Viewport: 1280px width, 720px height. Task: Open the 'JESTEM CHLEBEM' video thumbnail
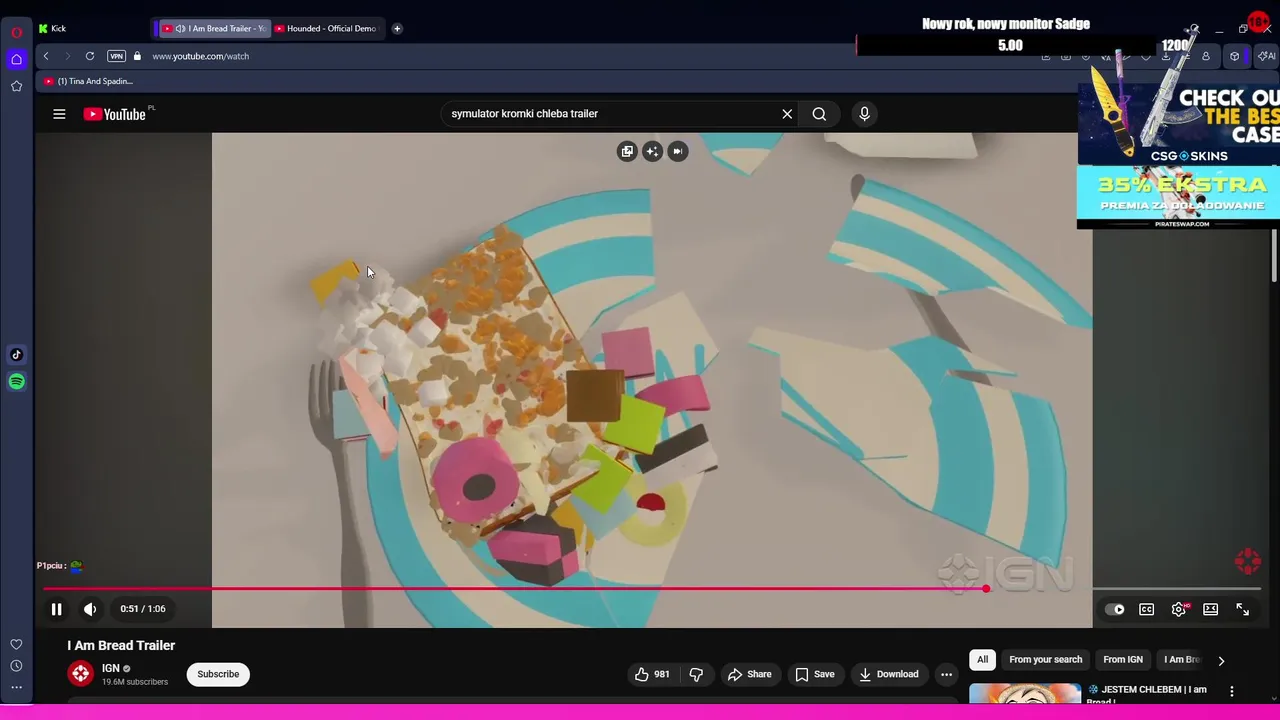[x=1025, y=694]
